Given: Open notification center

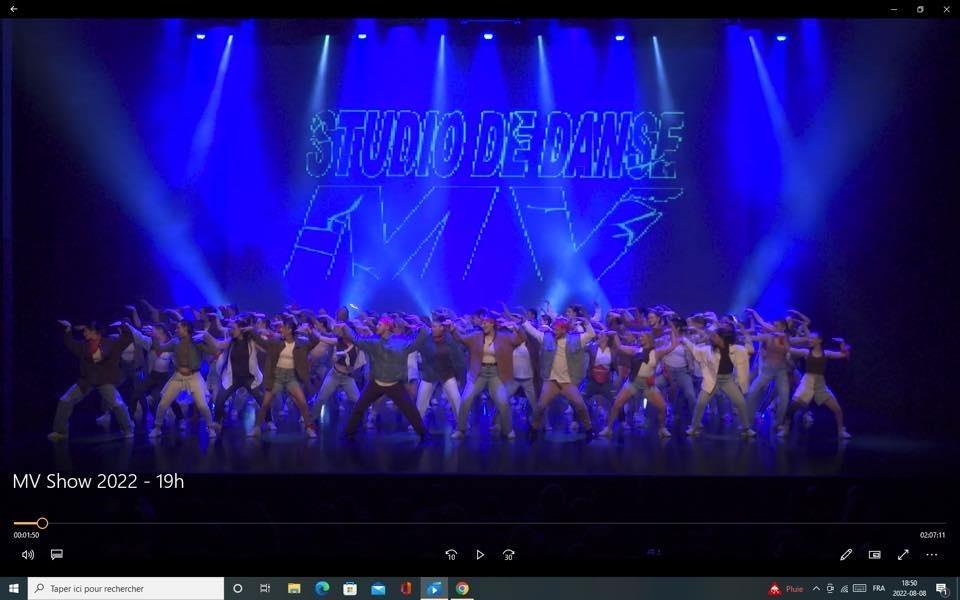Looking at the screenshot, I should click(x=943, y=588).
